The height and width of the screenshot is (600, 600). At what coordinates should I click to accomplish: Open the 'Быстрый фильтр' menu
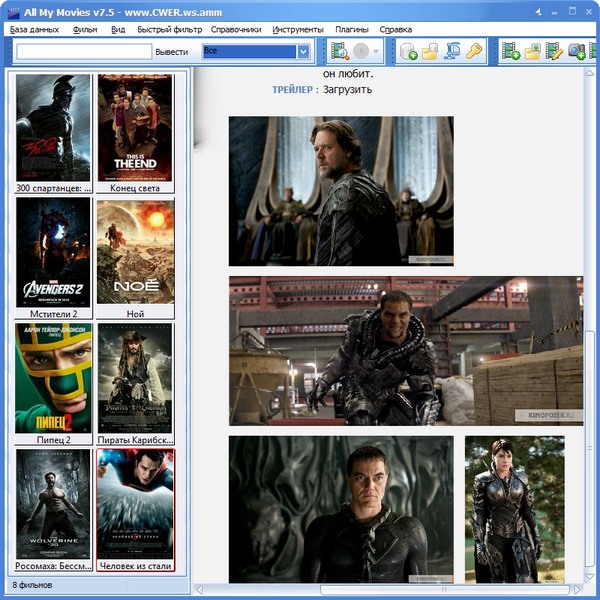pos(169,30)
